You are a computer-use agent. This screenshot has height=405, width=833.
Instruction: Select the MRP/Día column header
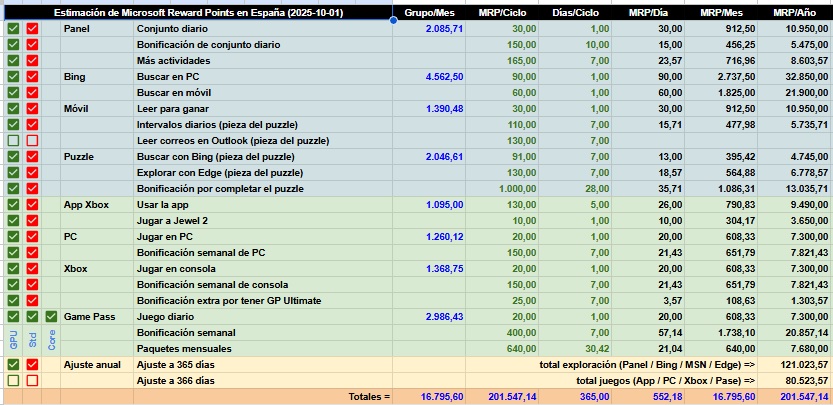coord(648,13)
